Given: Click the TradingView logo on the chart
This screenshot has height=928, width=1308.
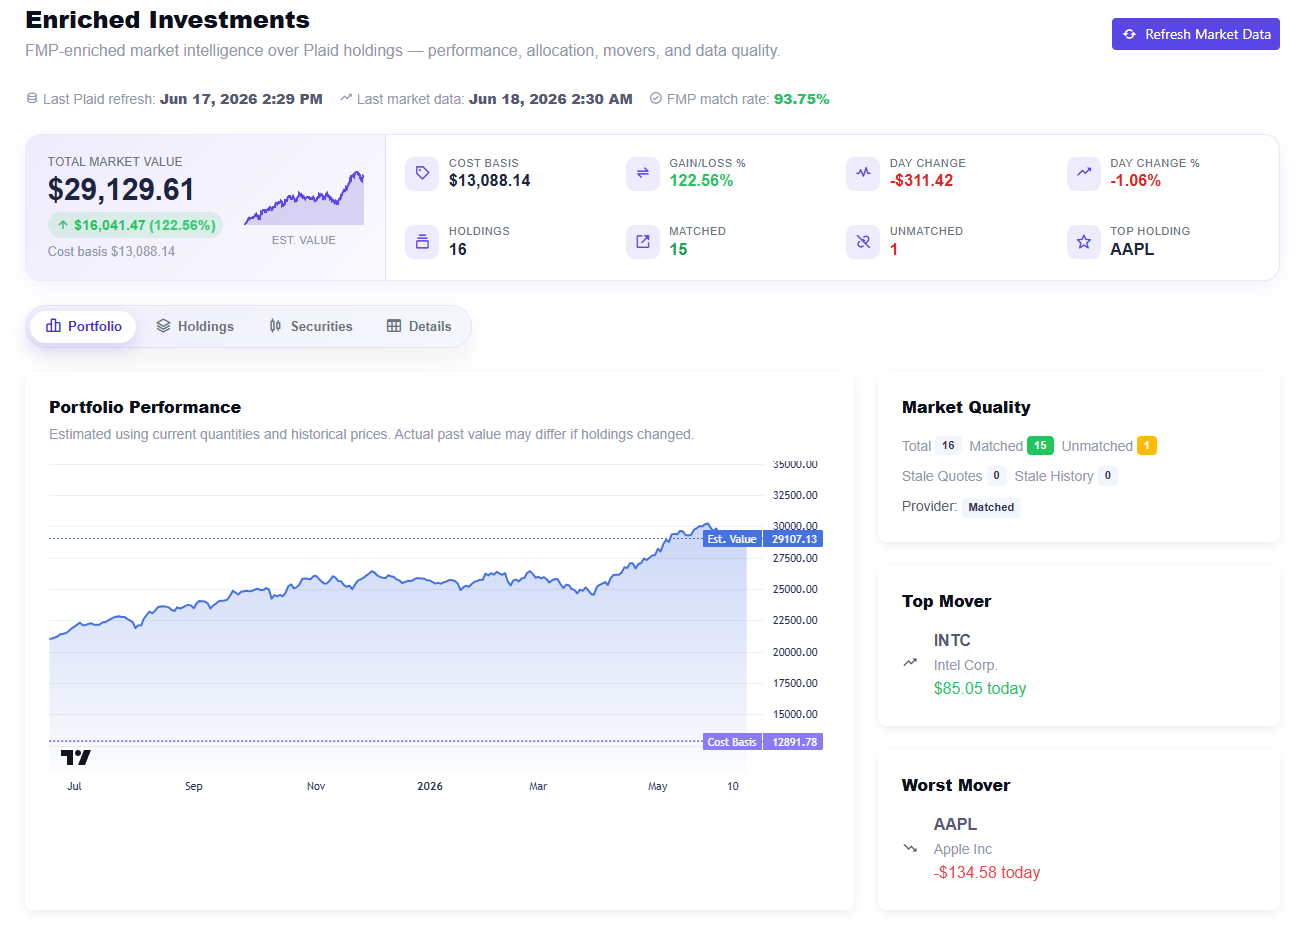Looking at the screenshot, I should (76, 757).
